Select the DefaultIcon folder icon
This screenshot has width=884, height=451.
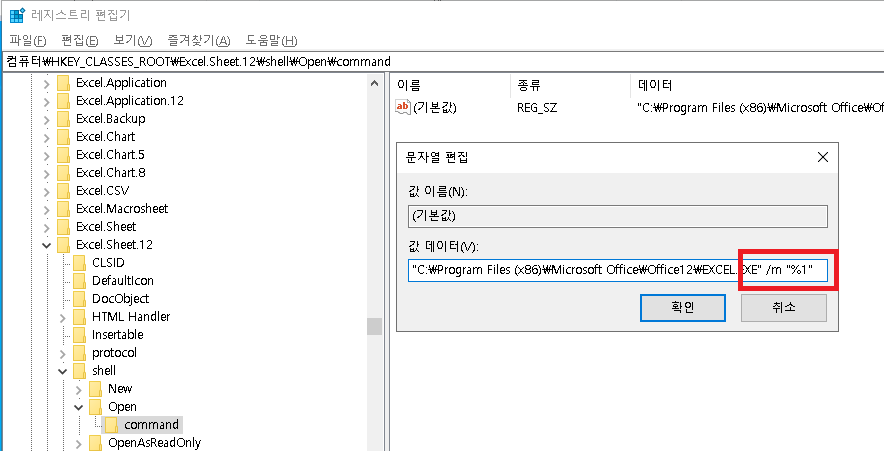[79, 281]
